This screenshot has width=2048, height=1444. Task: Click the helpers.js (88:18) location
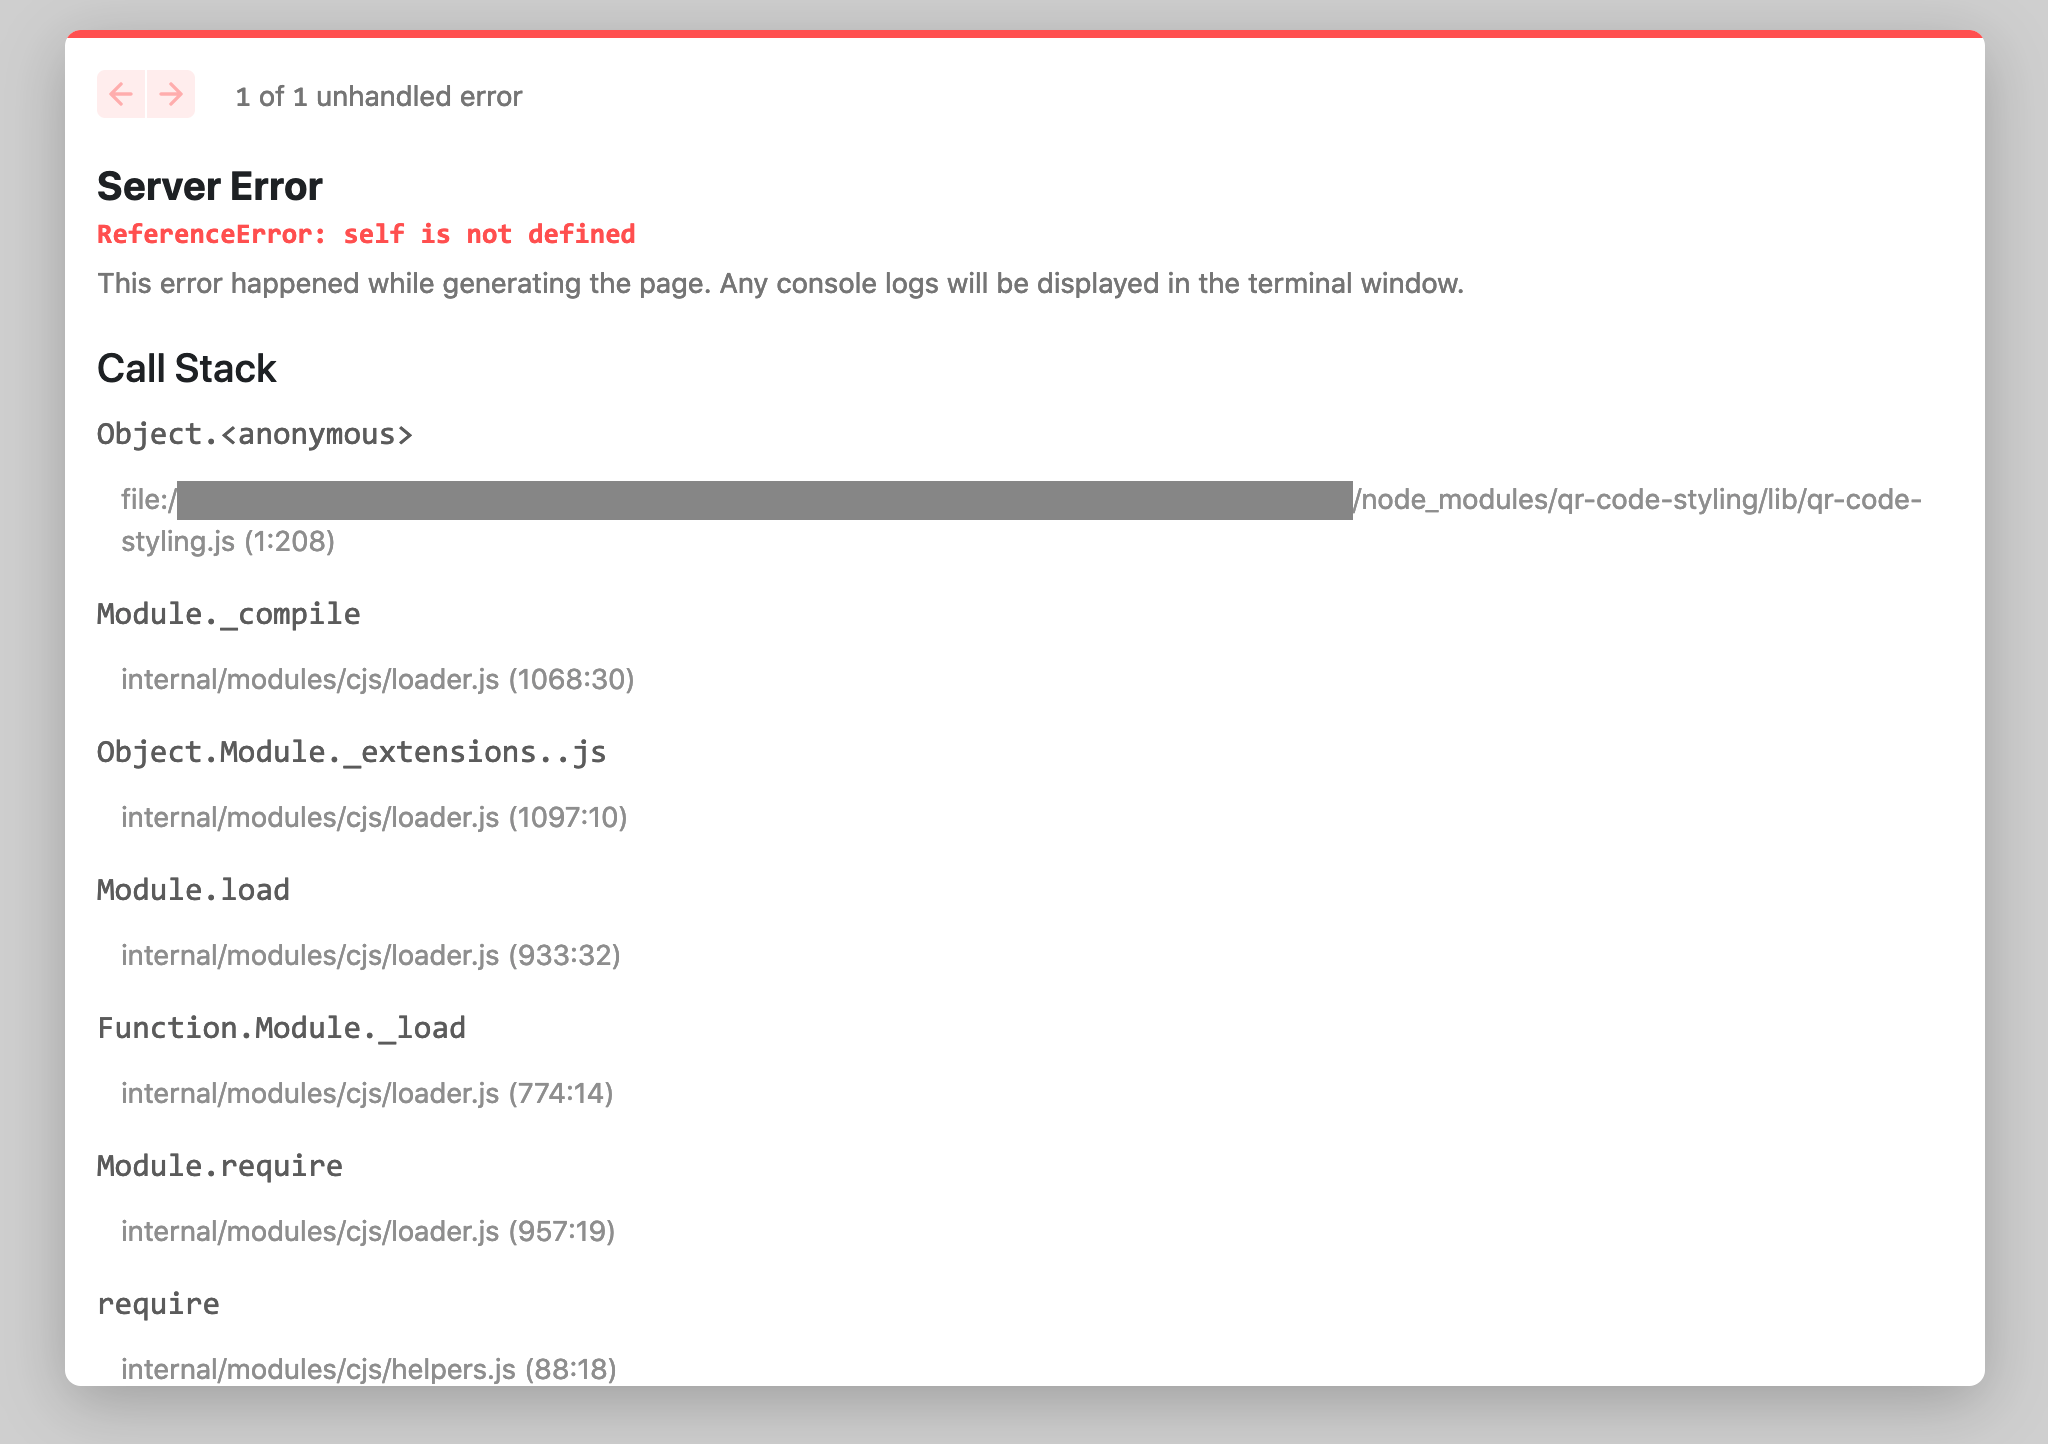pos(368,1369)
